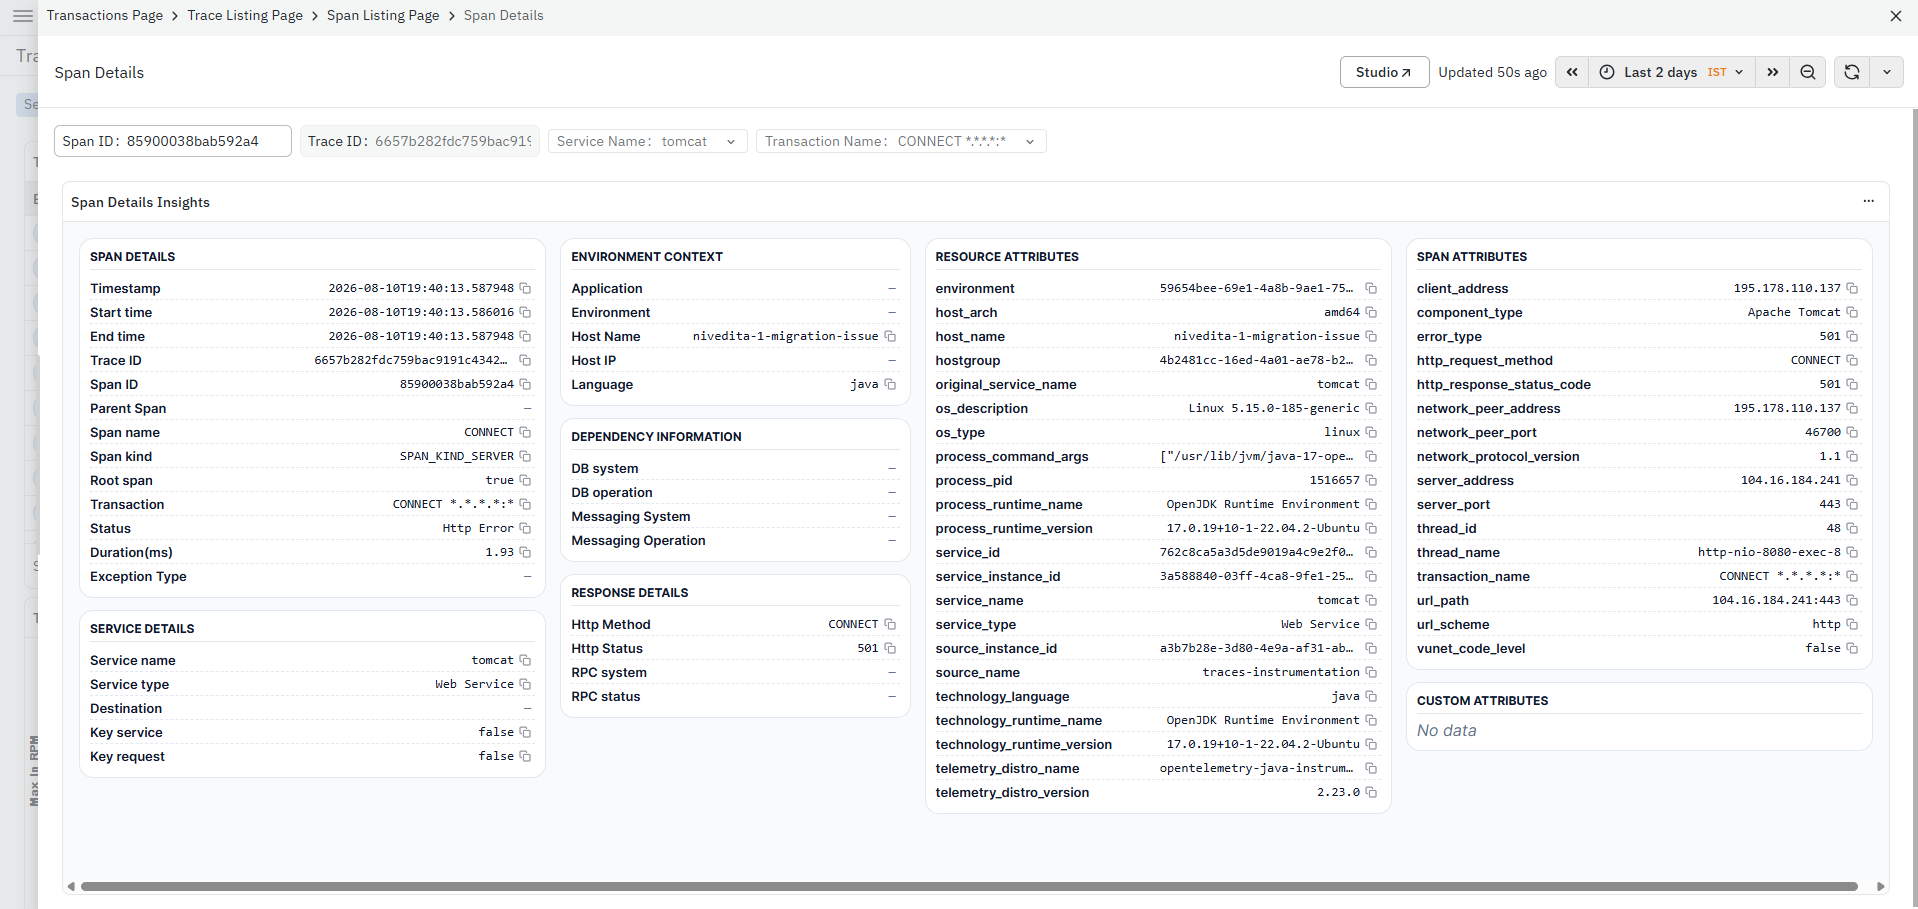Copy the http_request_method value
The width and height of the screenshot is (1918, 909).
[x=1852, y=360]
